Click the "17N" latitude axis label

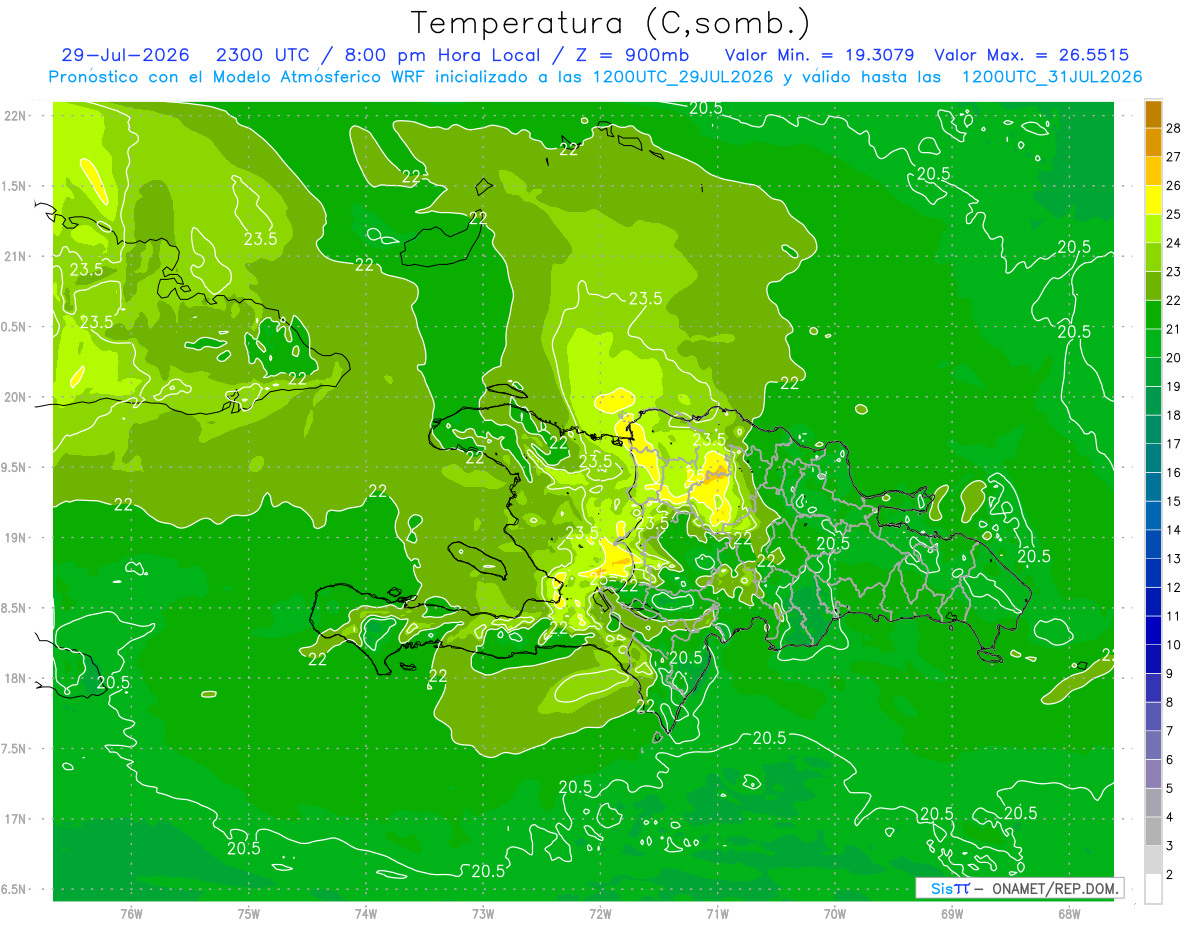(x=15, y=819)
